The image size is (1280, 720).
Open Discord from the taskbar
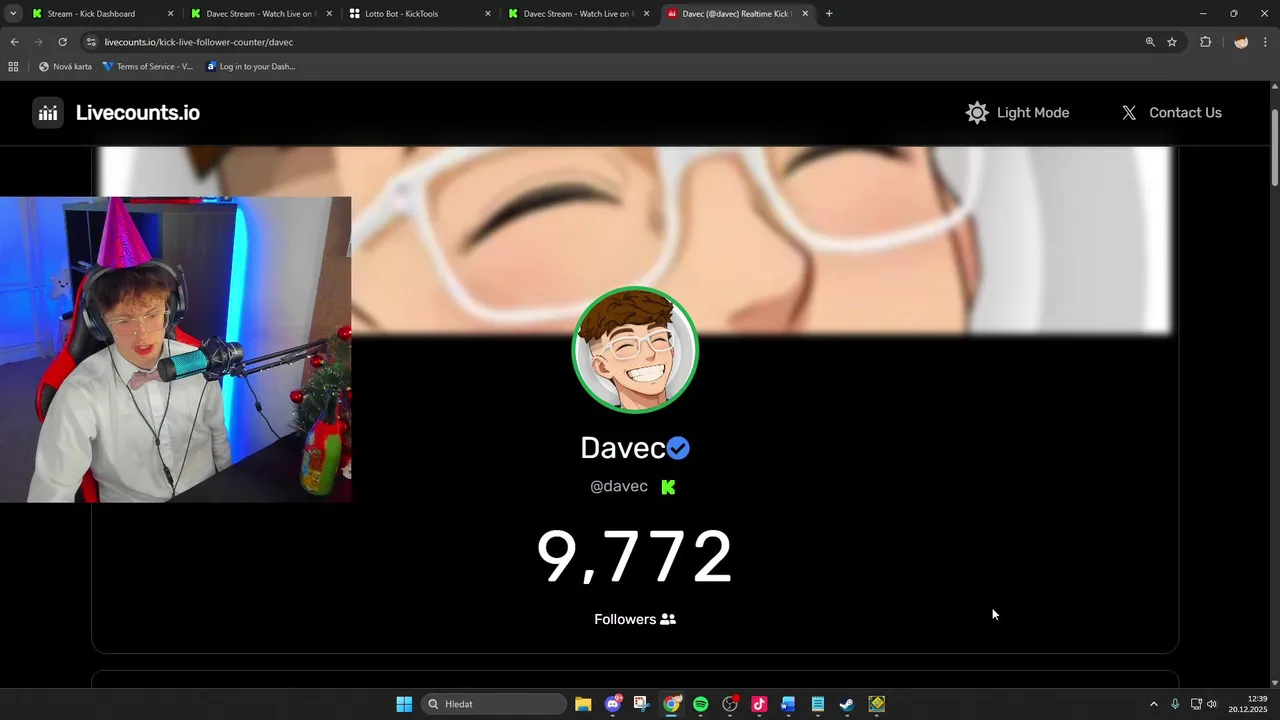[613, 704]
